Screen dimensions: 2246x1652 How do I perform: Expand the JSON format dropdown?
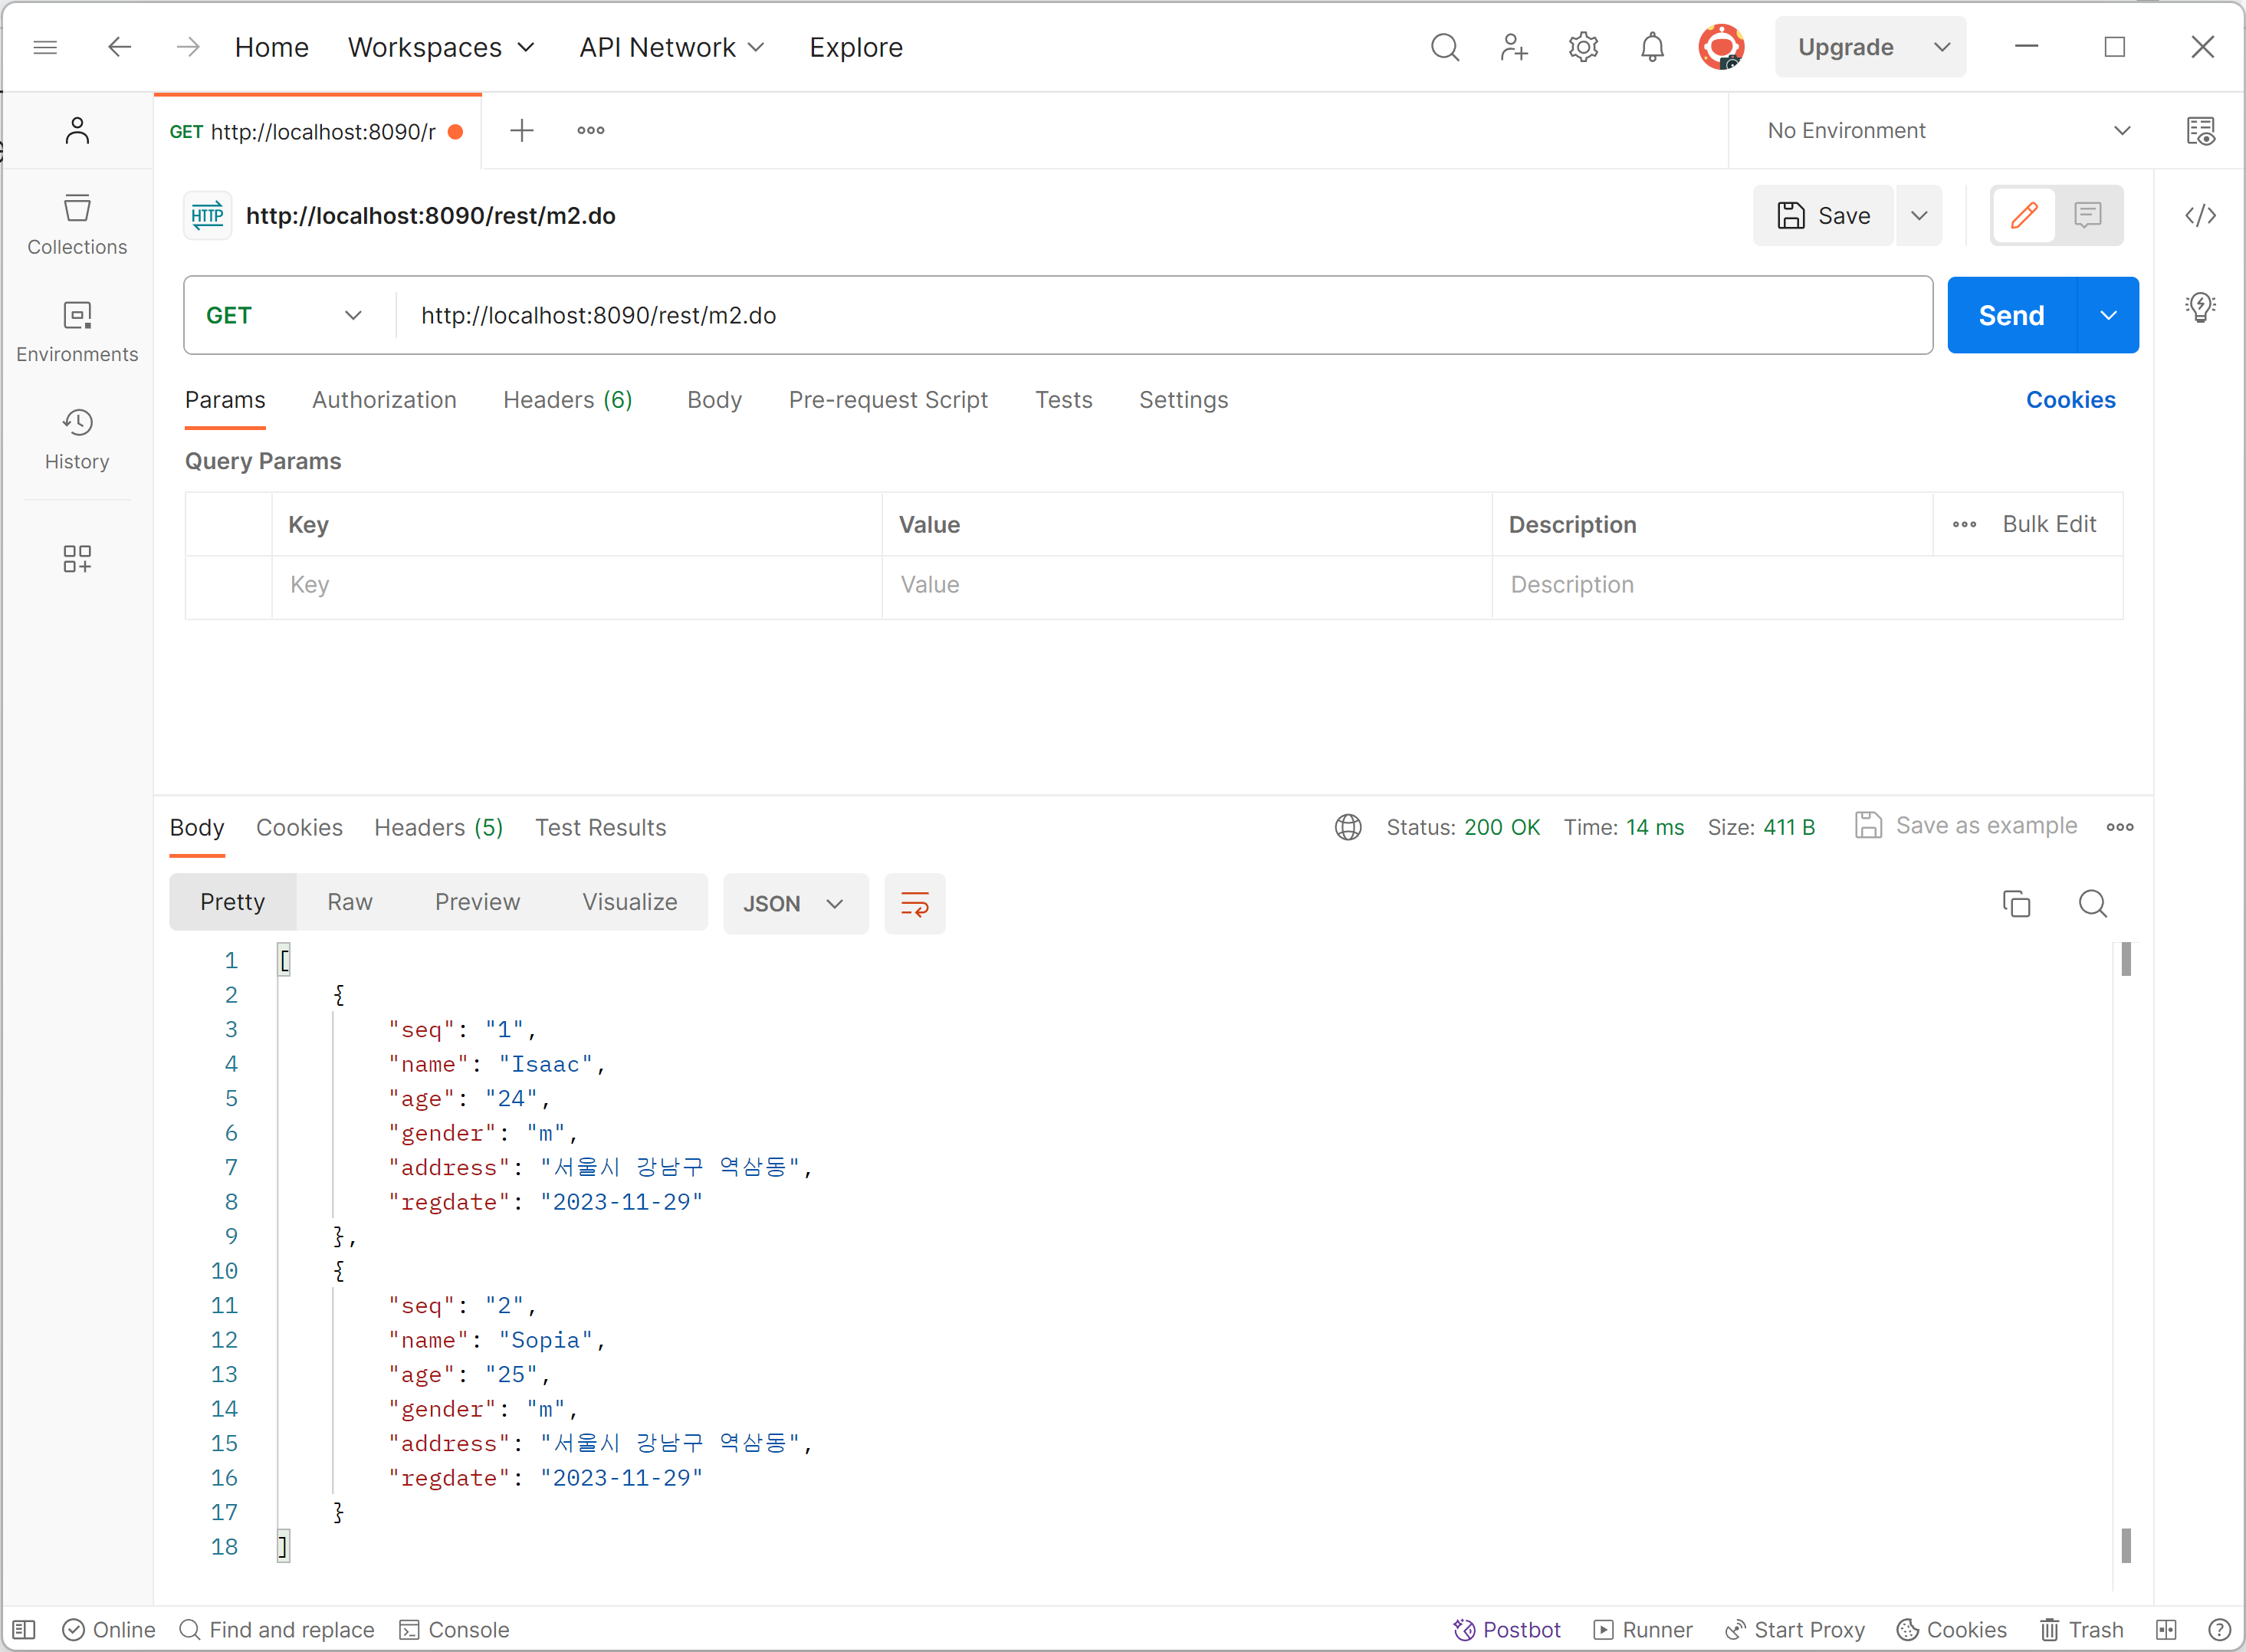794,904
